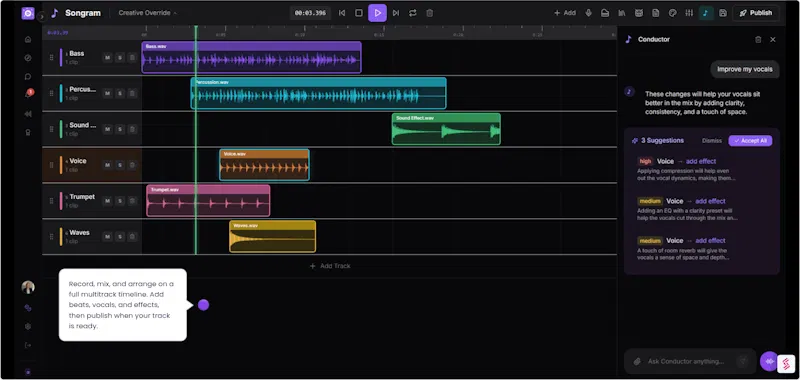This screenshot has height=380, width=800.
Task: Click the link icon in the left sidebar
Action: [28, 308]
